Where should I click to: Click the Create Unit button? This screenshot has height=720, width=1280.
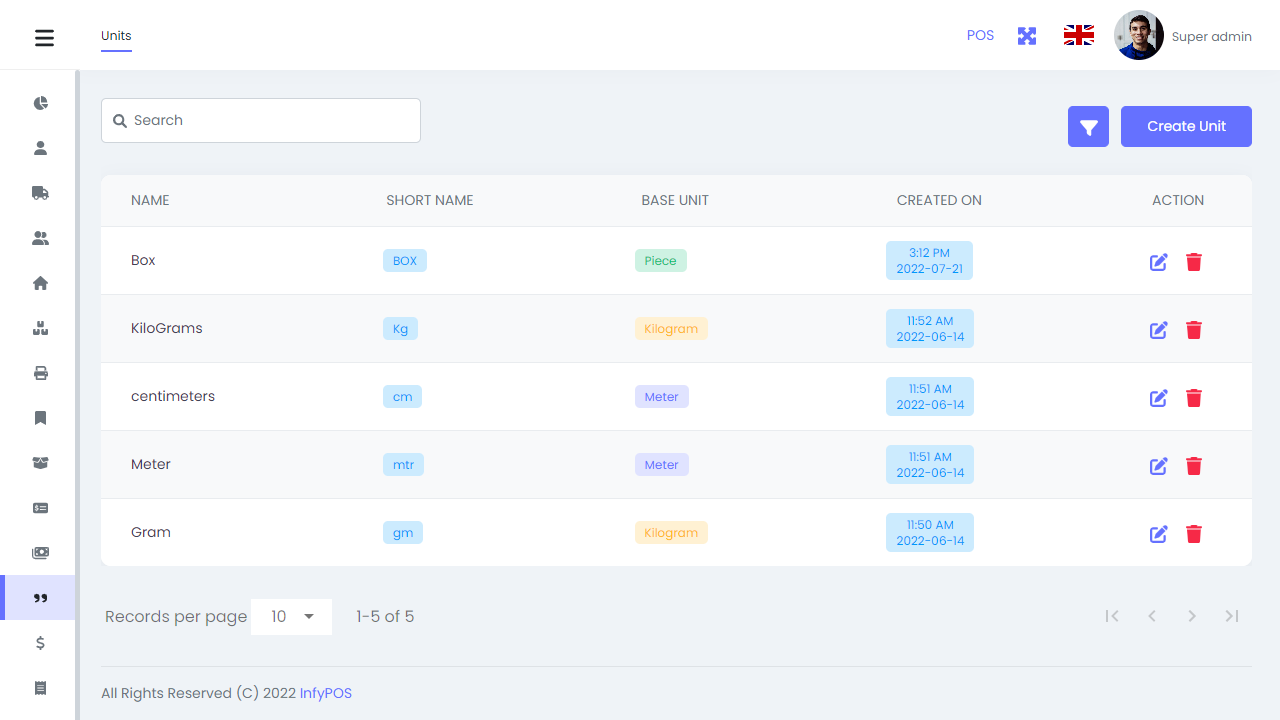pos(1186,127)
